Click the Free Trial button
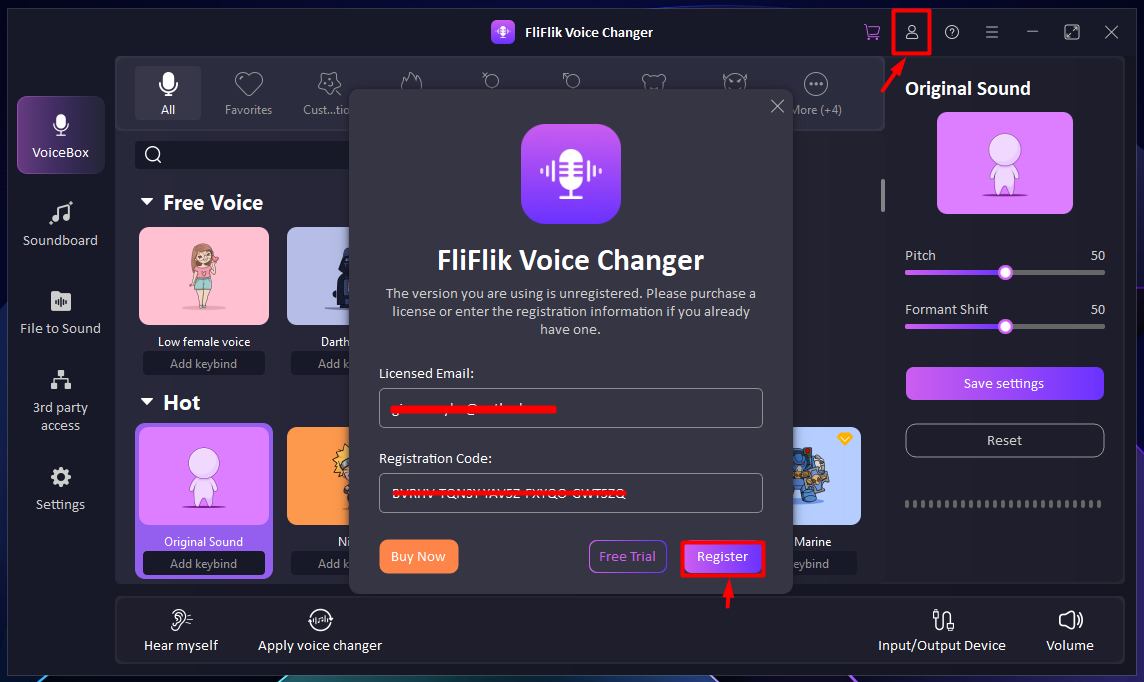Viewport: 1144px width, 682px height. (627, 557)
